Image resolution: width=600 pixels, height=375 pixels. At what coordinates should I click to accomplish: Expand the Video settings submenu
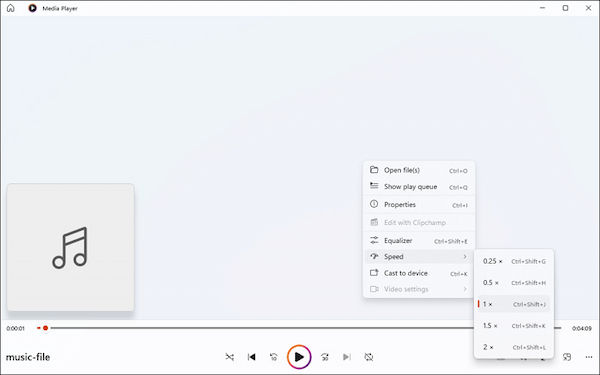(419, 289)
